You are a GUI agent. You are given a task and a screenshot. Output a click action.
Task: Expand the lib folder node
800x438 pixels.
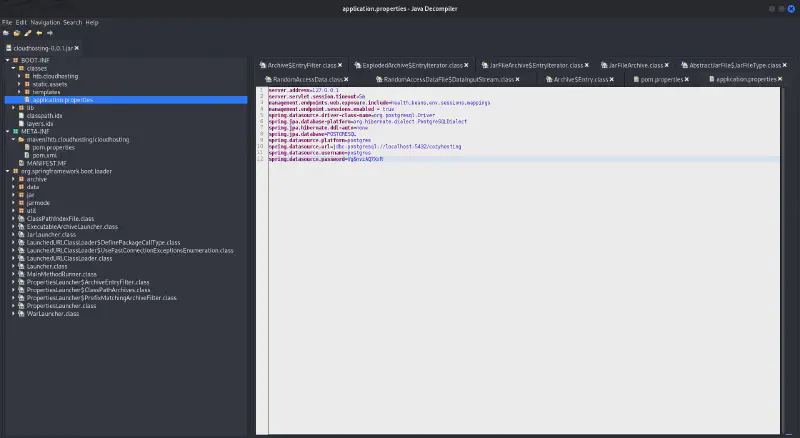click(x=13, y=107)
